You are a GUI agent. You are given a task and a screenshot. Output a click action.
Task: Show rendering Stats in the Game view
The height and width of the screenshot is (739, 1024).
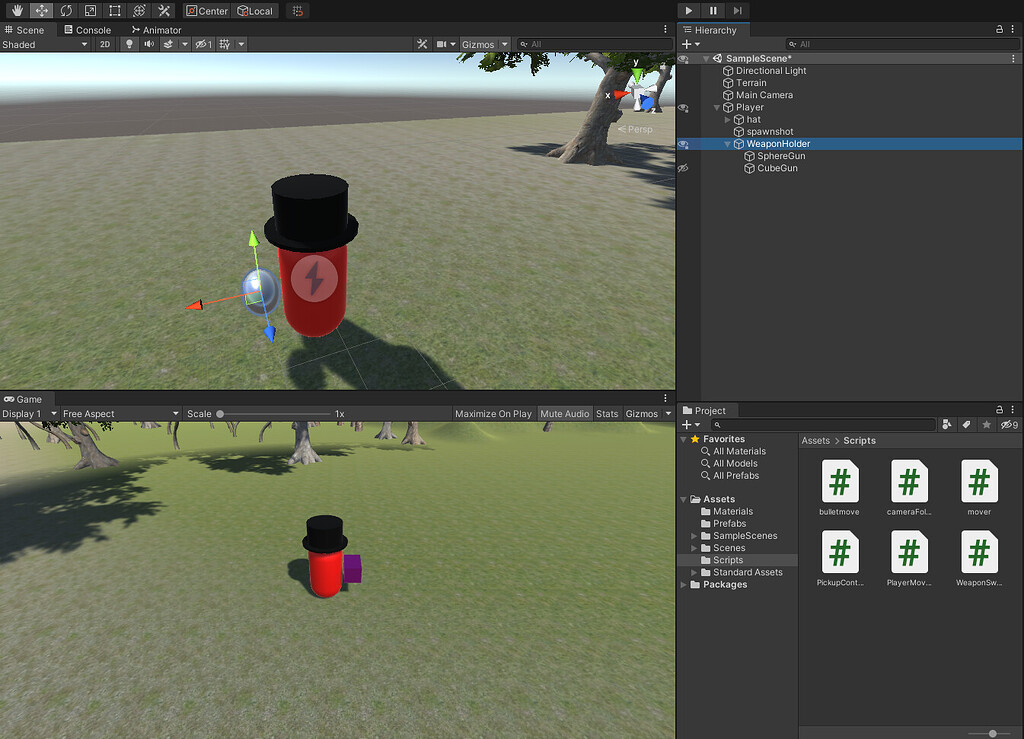click(x=607, y=413)
